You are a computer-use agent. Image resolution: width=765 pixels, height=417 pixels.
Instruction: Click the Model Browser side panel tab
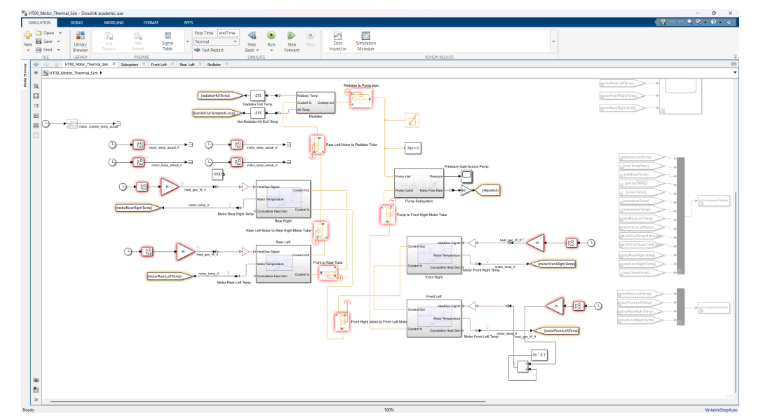click(x=25, y=77)
